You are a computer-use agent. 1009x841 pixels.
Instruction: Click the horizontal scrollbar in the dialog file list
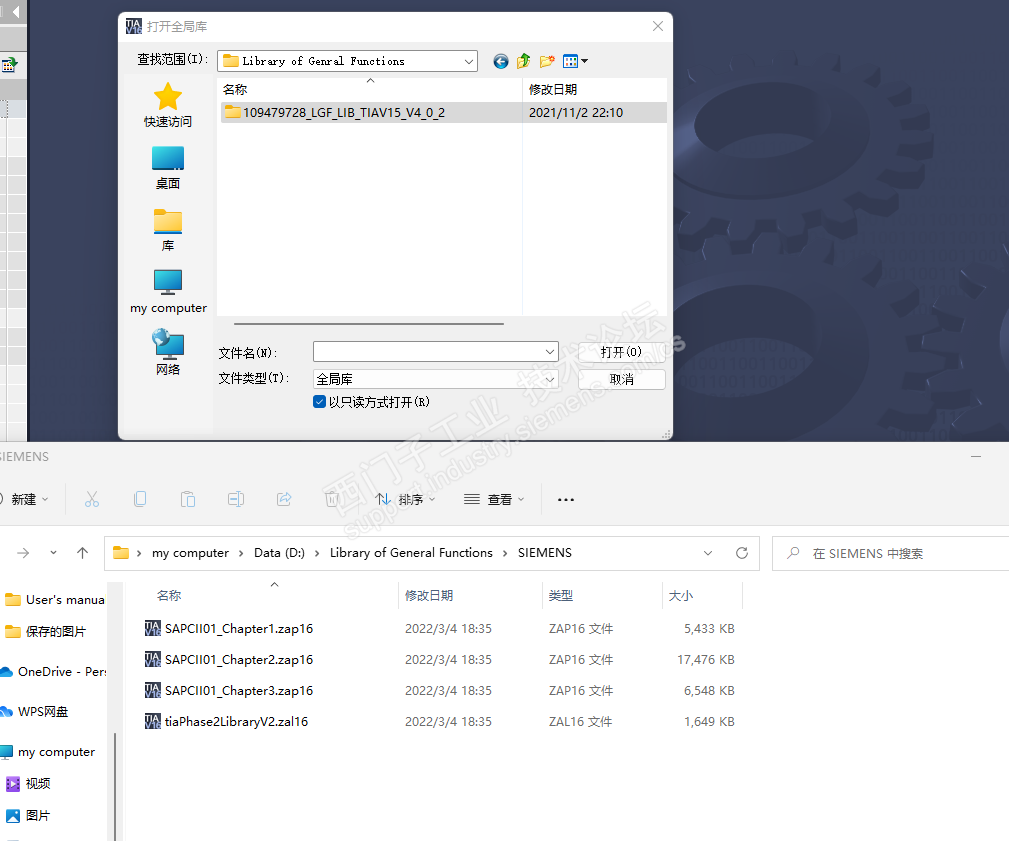369,324
